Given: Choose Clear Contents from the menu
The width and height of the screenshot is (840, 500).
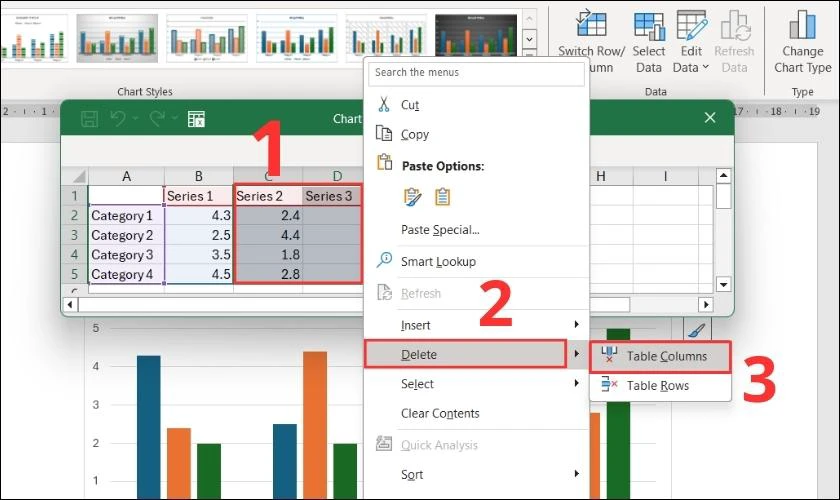Looking at the screenshot, I should click(x=440, y=413).
